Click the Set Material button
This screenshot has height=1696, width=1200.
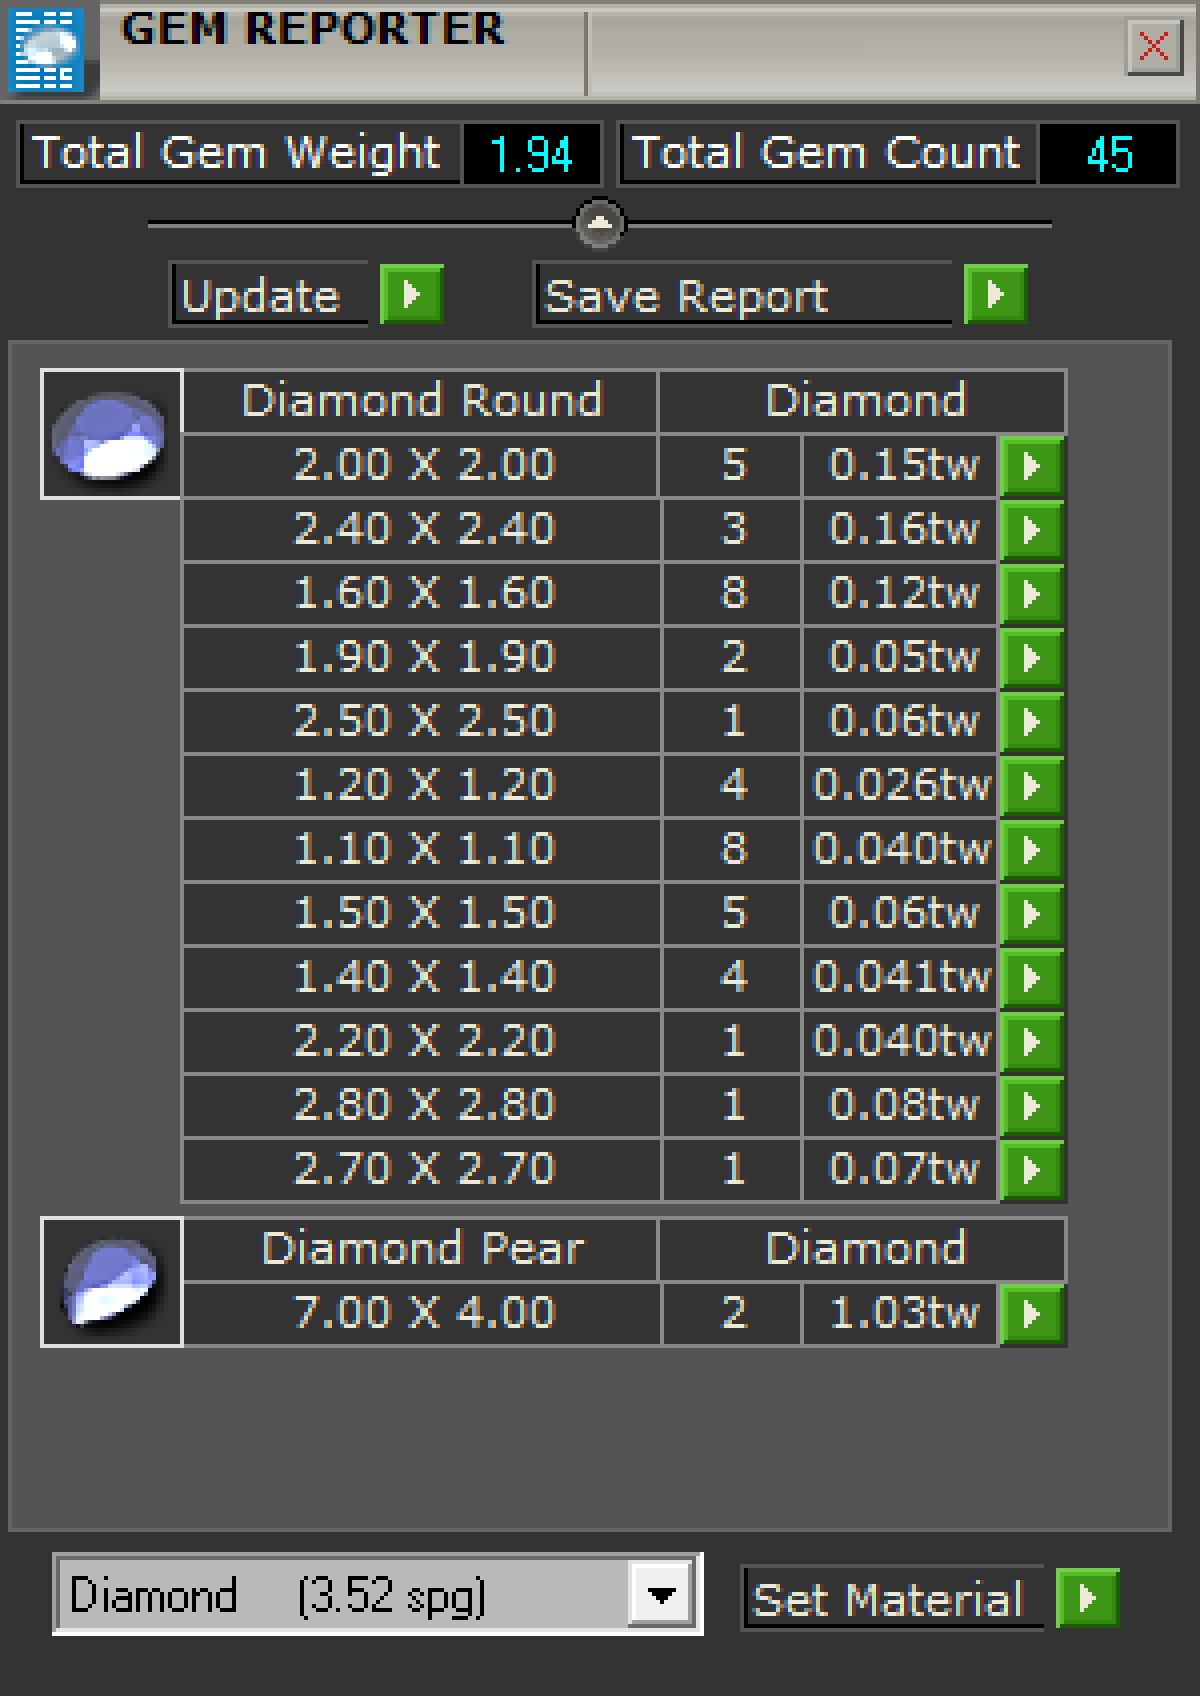pyautogui.click(x=890, y=1599)
